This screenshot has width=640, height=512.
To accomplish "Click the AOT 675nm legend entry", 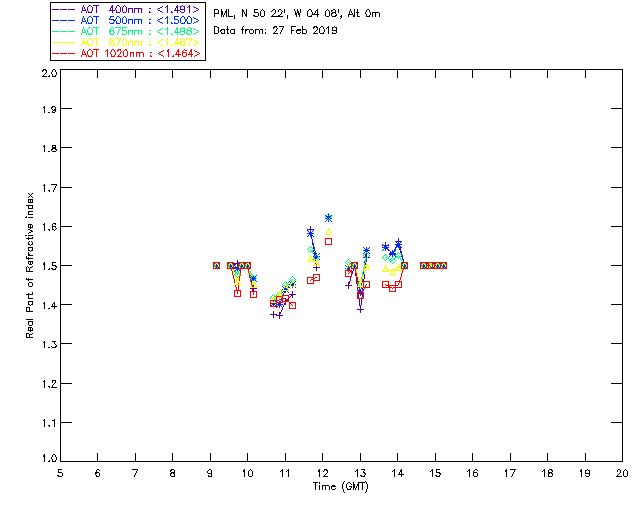I will click(126, 31).
